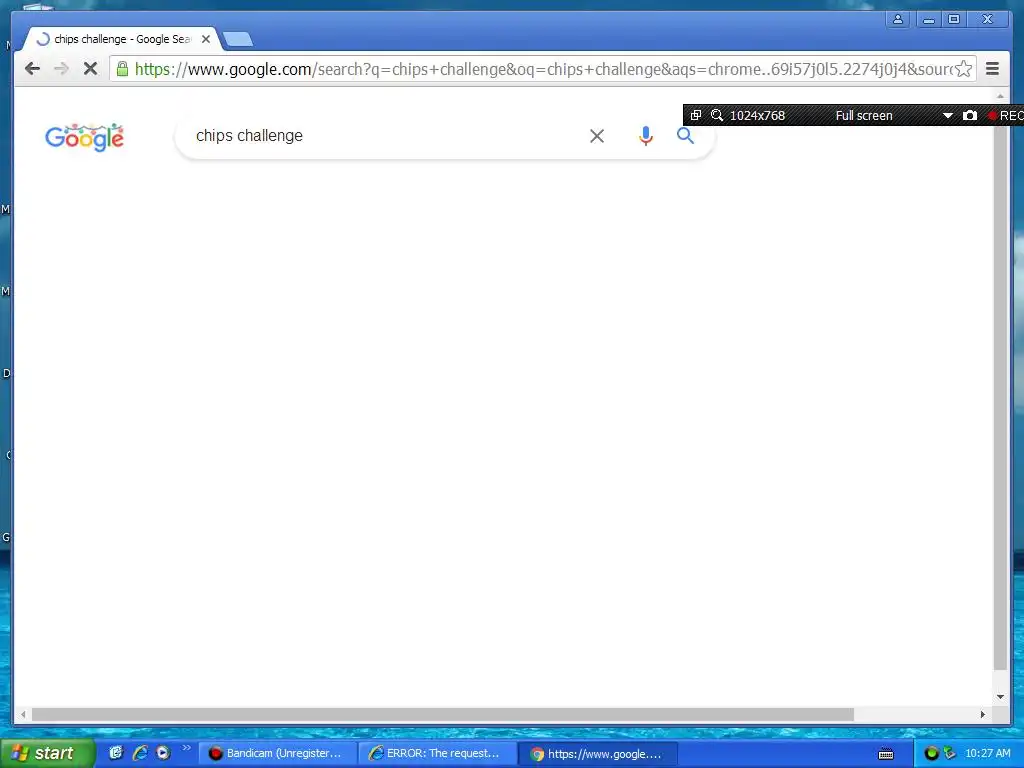Start voice search with microphone icon

pyautogui.click(x=645, y=136)
